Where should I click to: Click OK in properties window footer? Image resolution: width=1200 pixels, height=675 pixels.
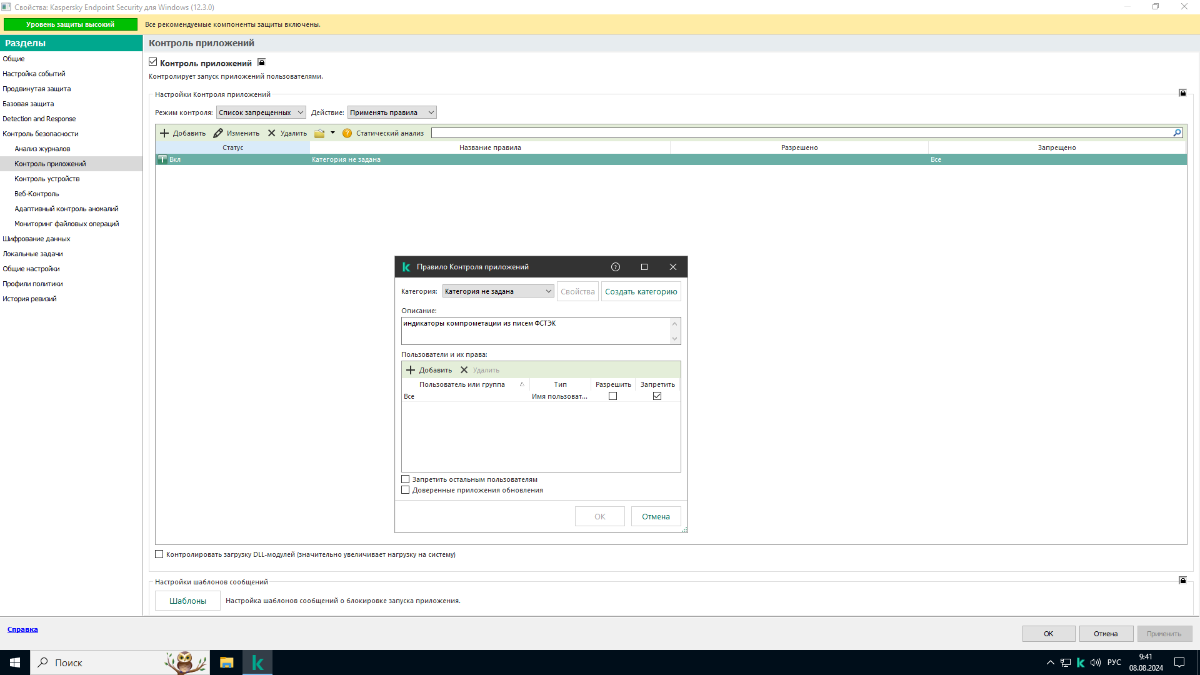(1048, 633)
